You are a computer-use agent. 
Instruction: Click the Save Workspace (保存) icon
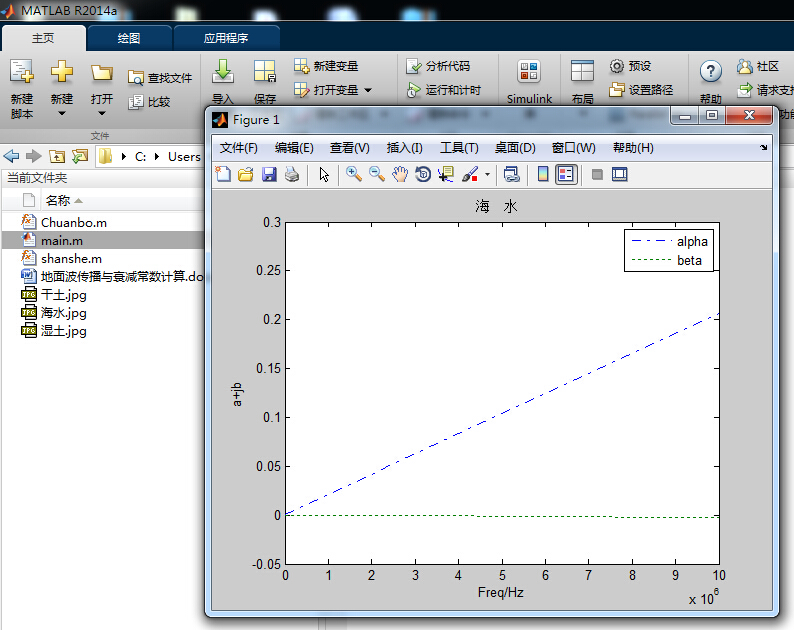(x=265, y=71)
